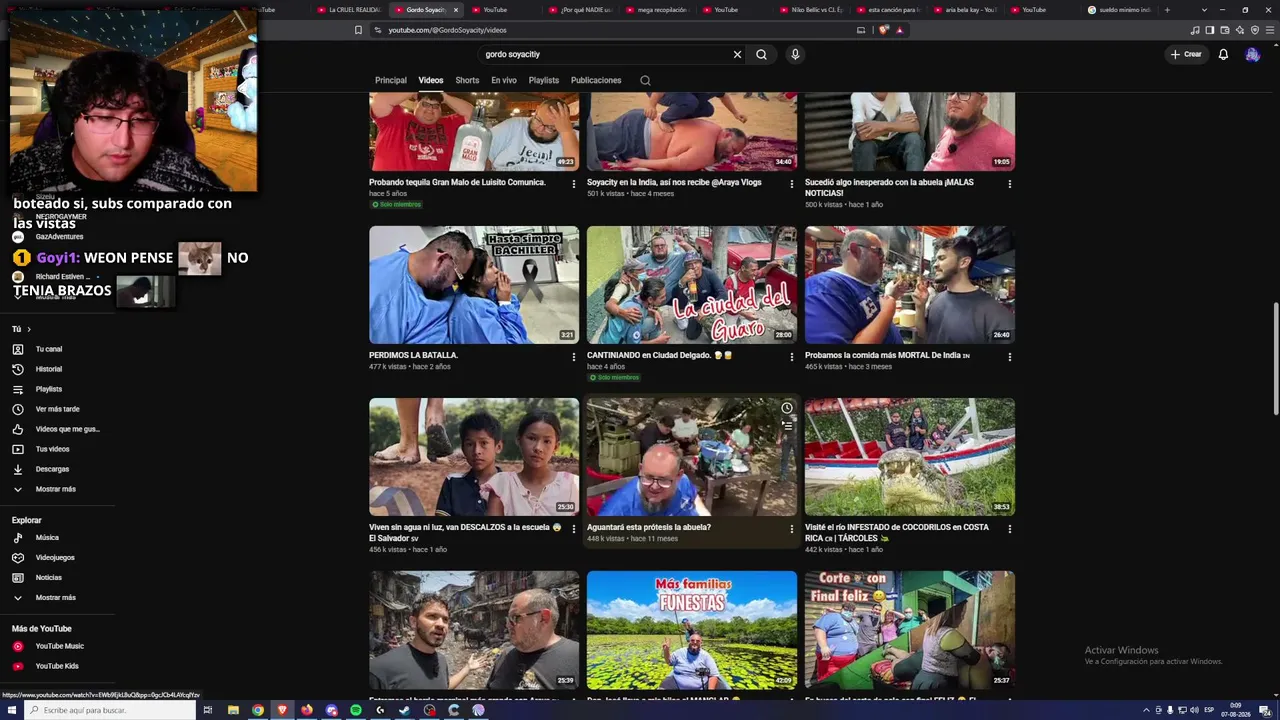Open the Brave Rewards triangle icon
1280x720 pixels.
click(x=899, y=30)
